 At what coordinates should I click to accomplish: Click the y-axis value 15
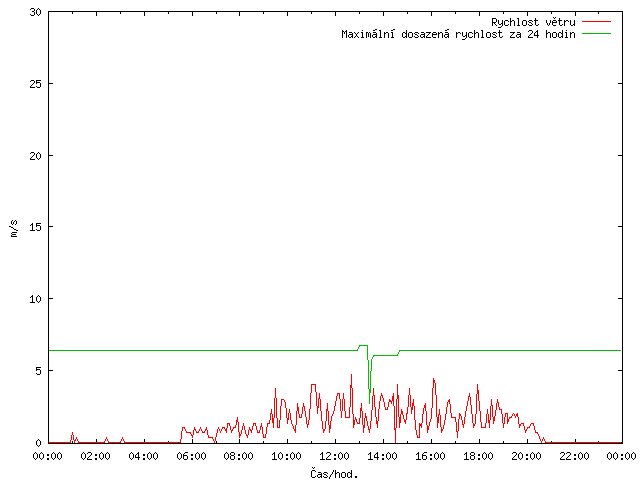click(x=36, y=227)
